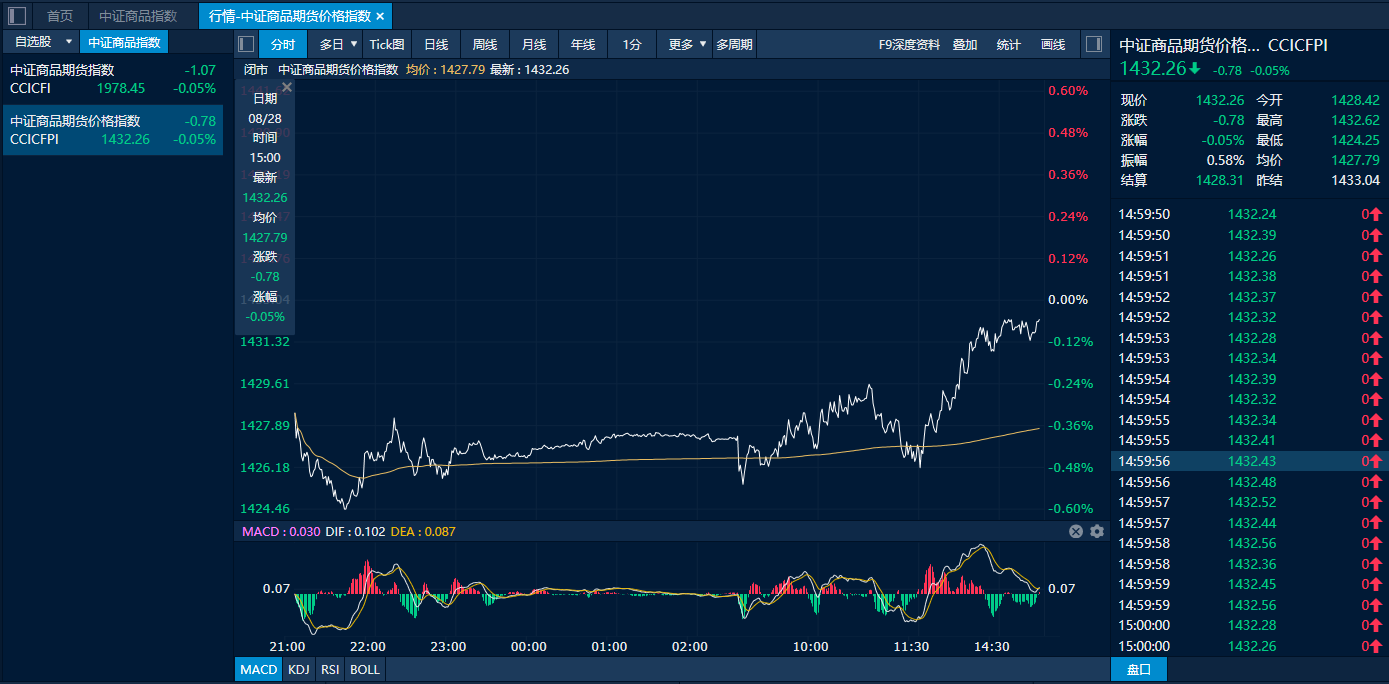
Task: Close the MACD indicator pane
Action: coord(1076,532)
